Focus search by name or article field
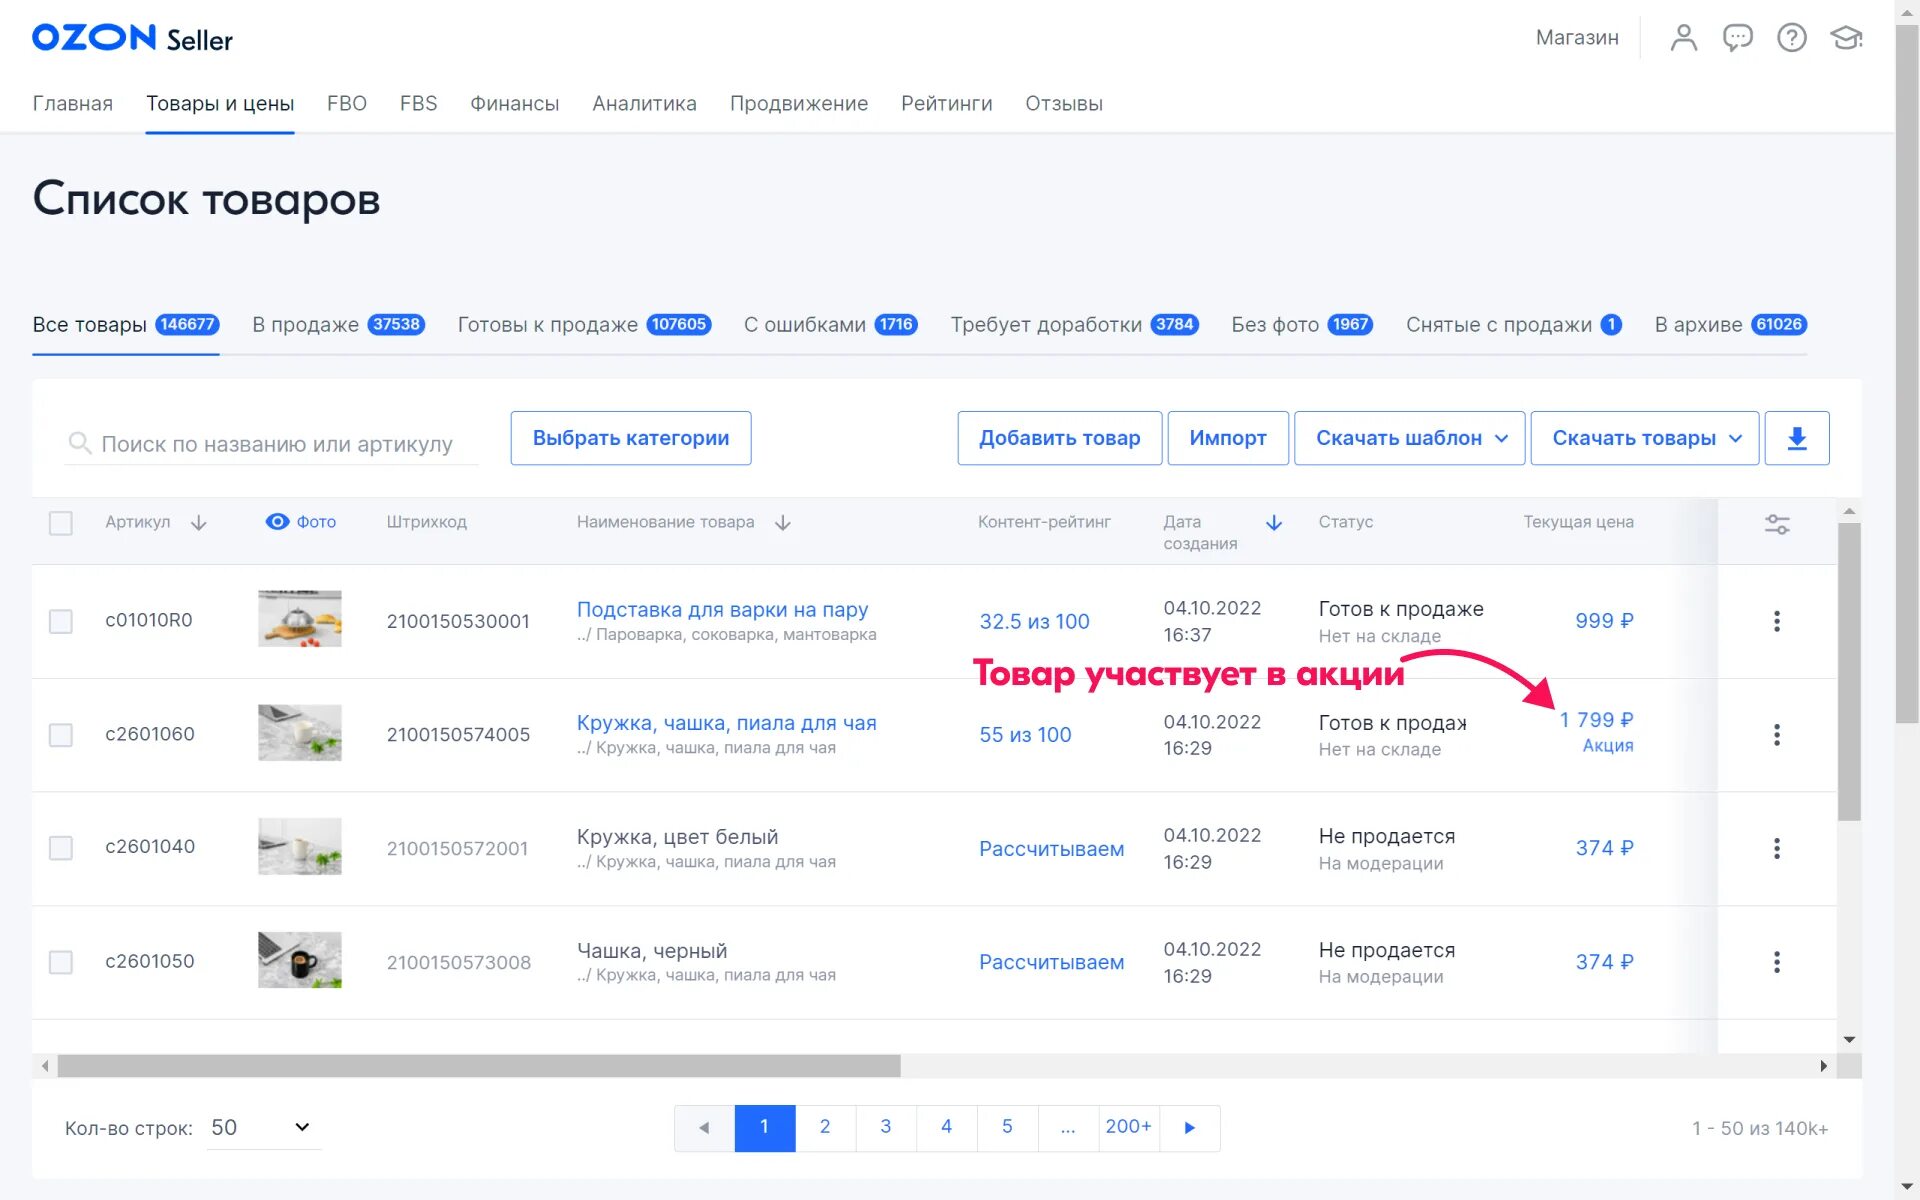Screen dimensions: 1920x1200 pyautogui.click(x=272, y=443)
